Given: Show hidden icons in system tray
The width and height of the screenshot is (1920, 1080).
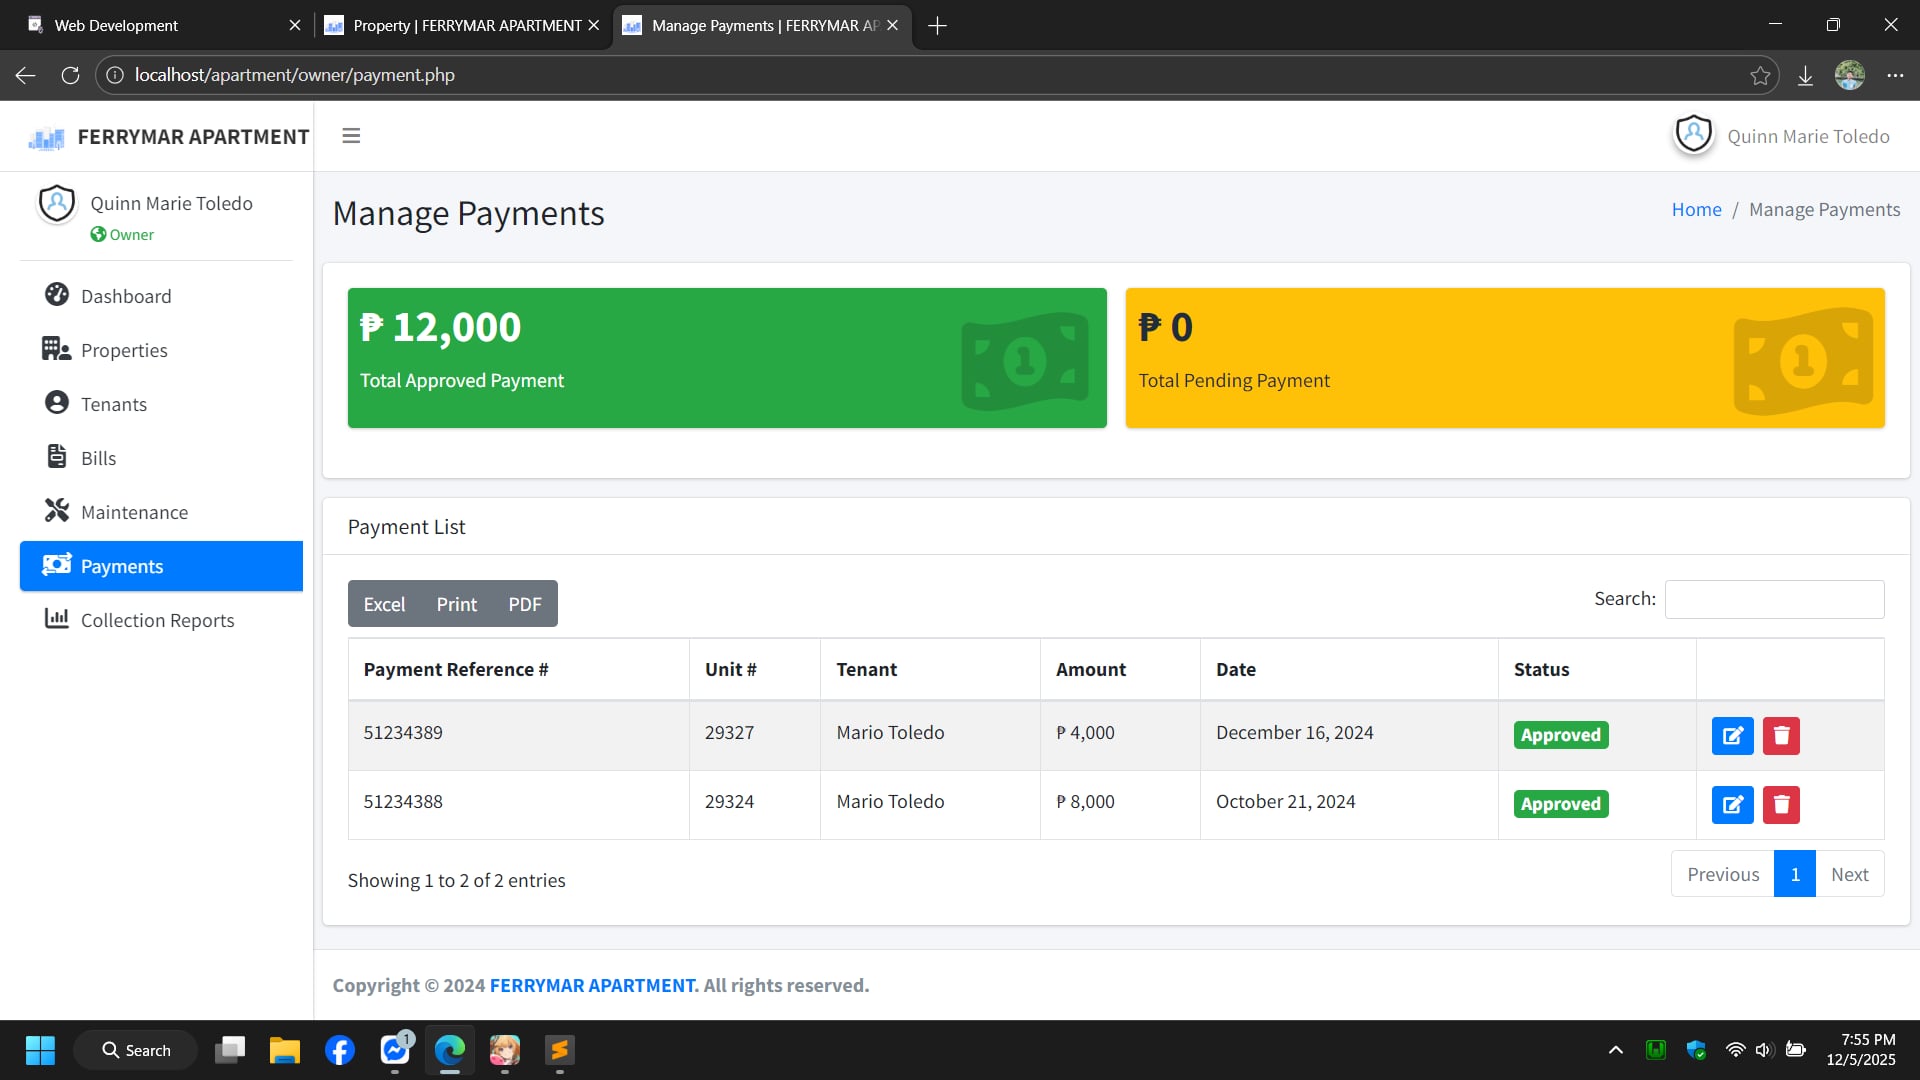Looking at the screenshot, I should (1615, 1050).
